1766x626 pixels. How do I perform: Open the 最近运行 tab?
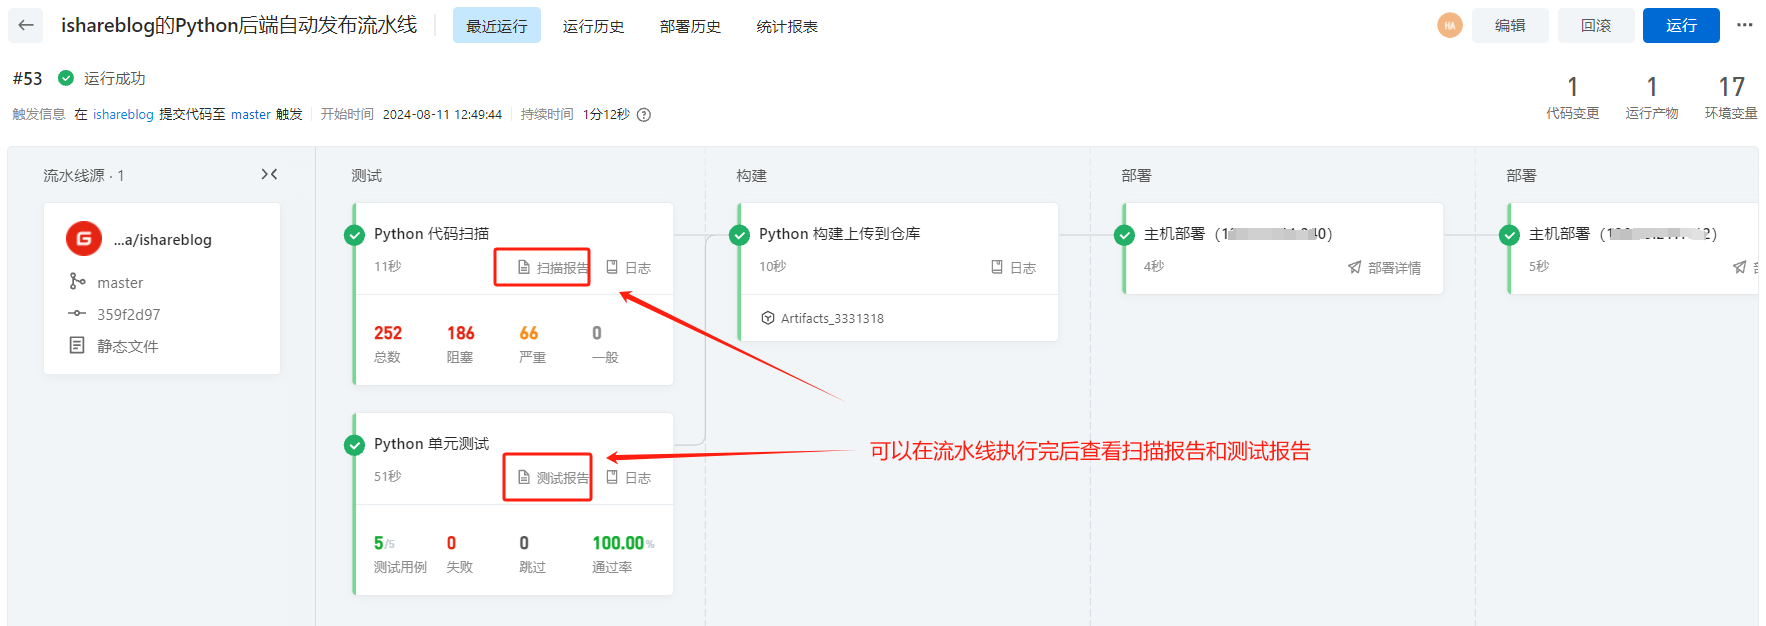[496, 26]
